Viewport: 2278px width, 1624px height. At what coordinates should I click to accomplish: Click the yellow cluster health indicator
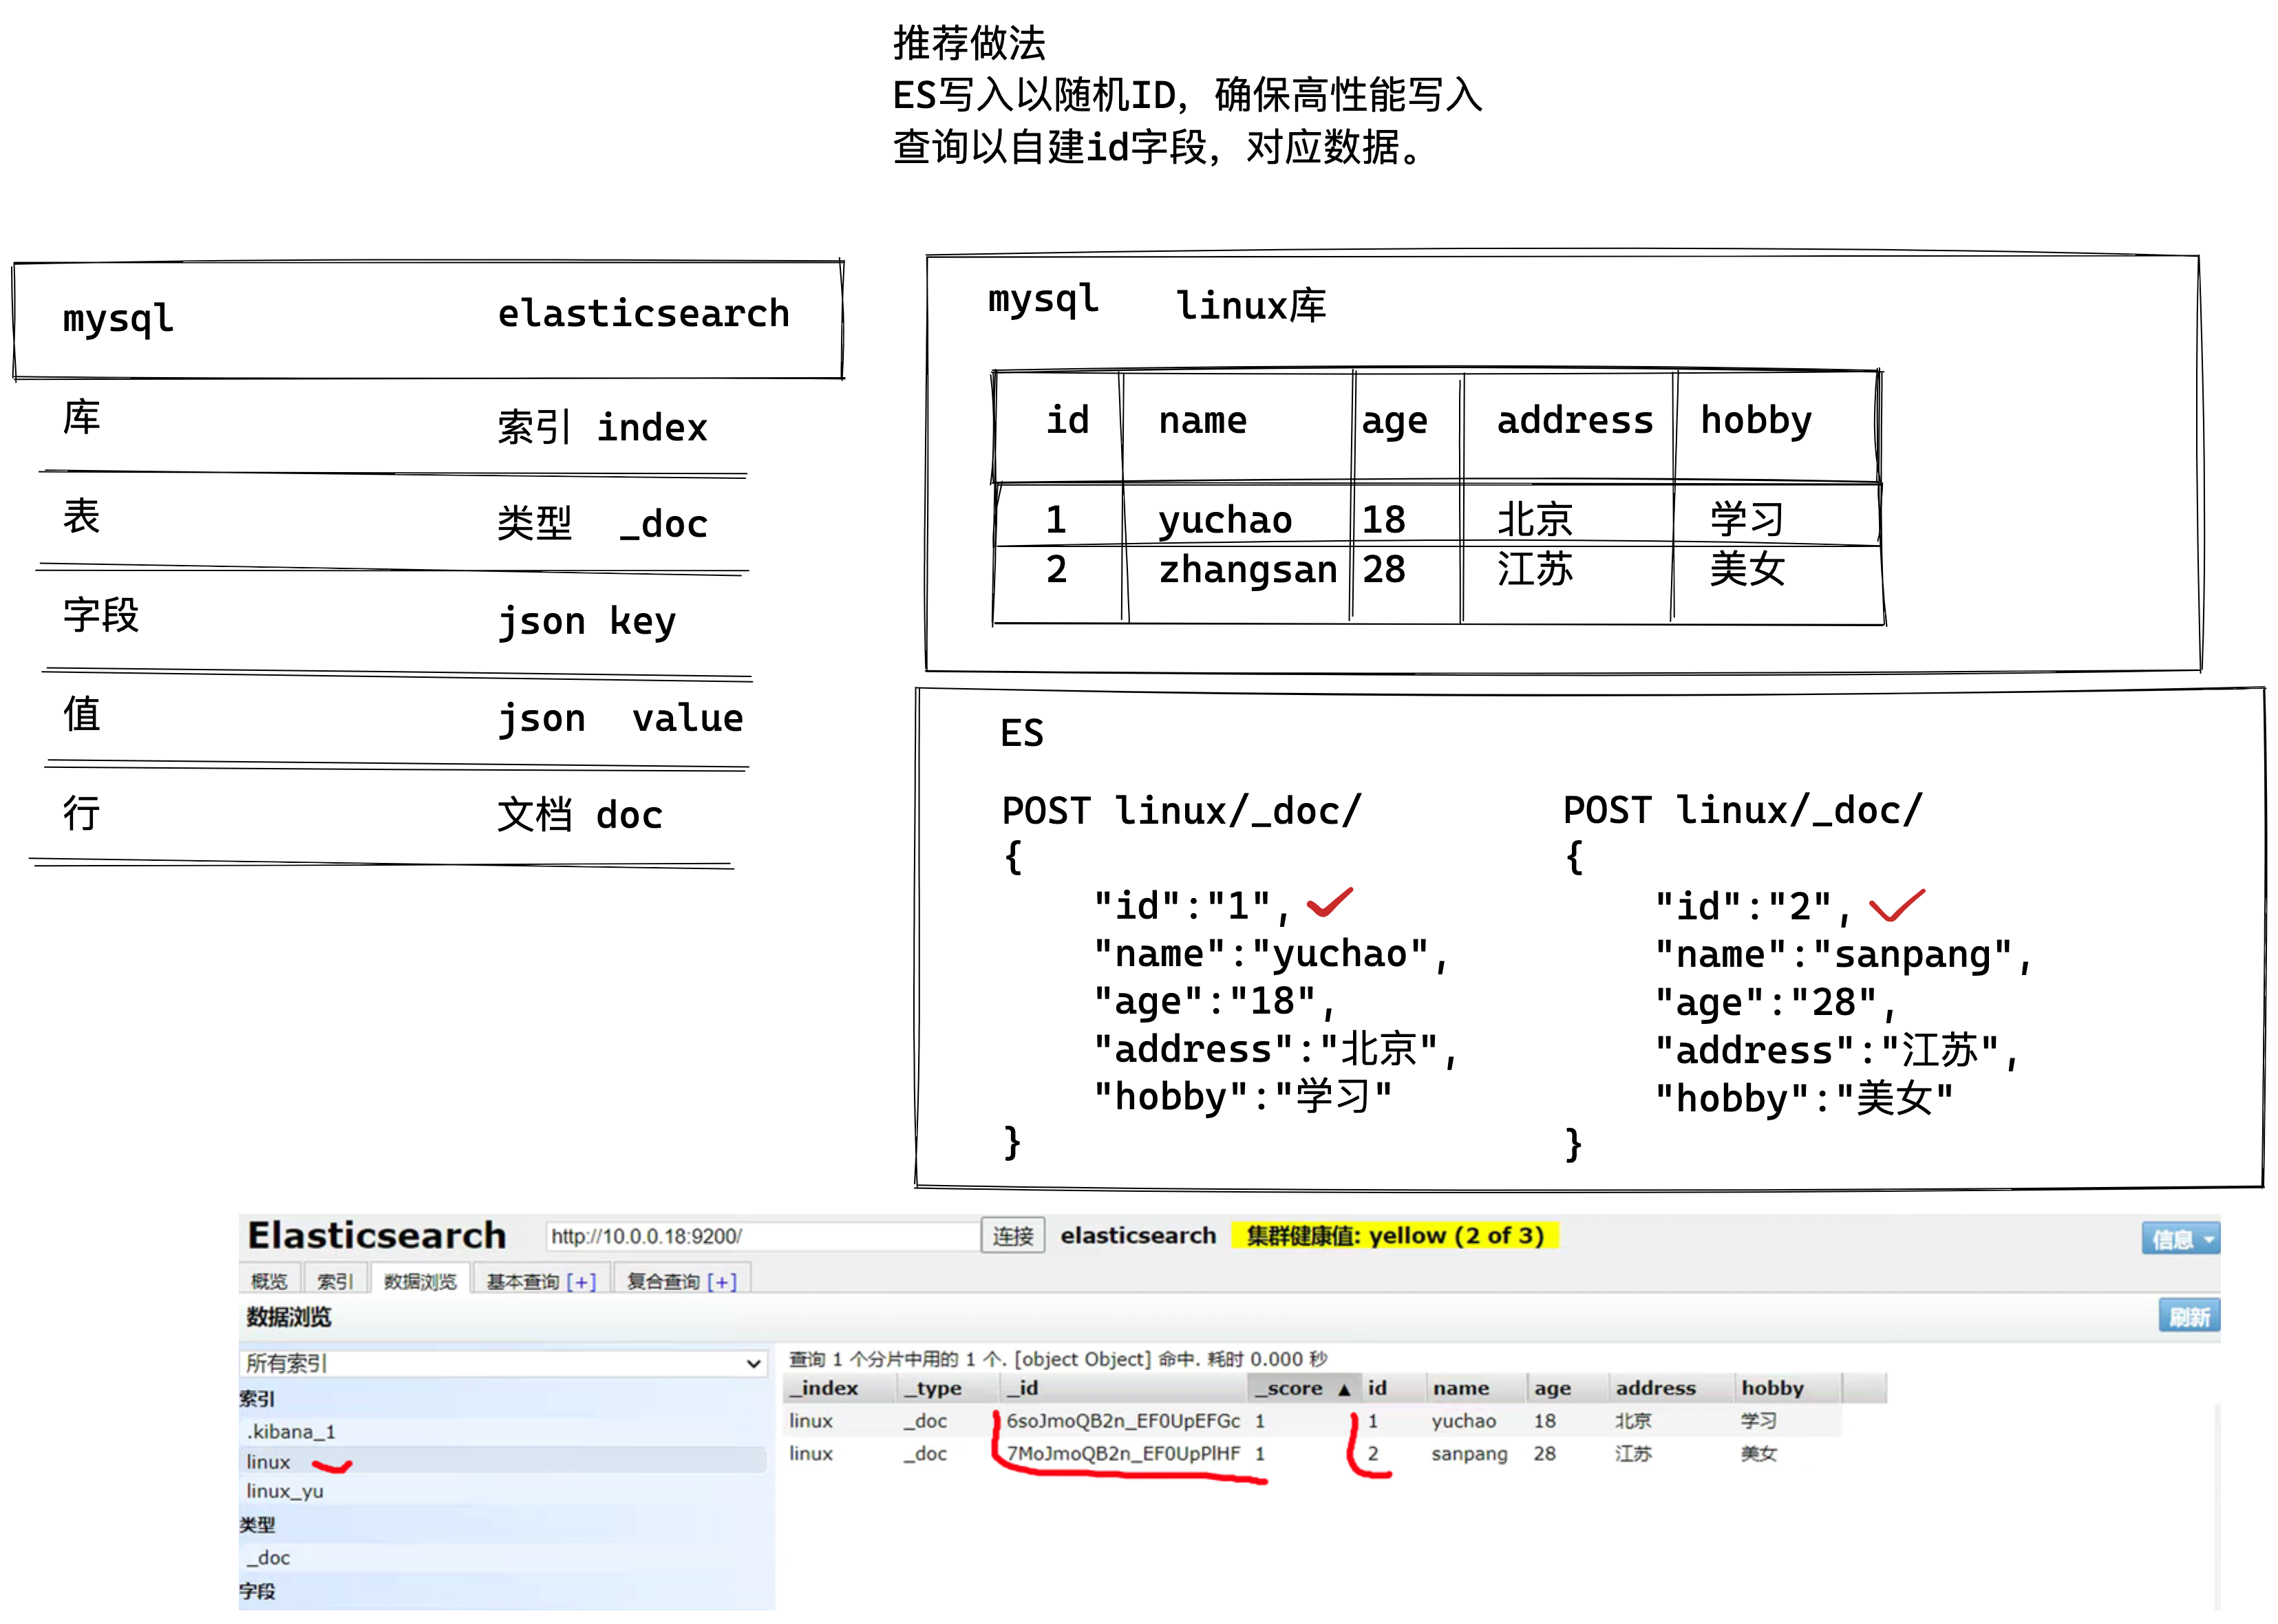click(x=1394, y=1236)
